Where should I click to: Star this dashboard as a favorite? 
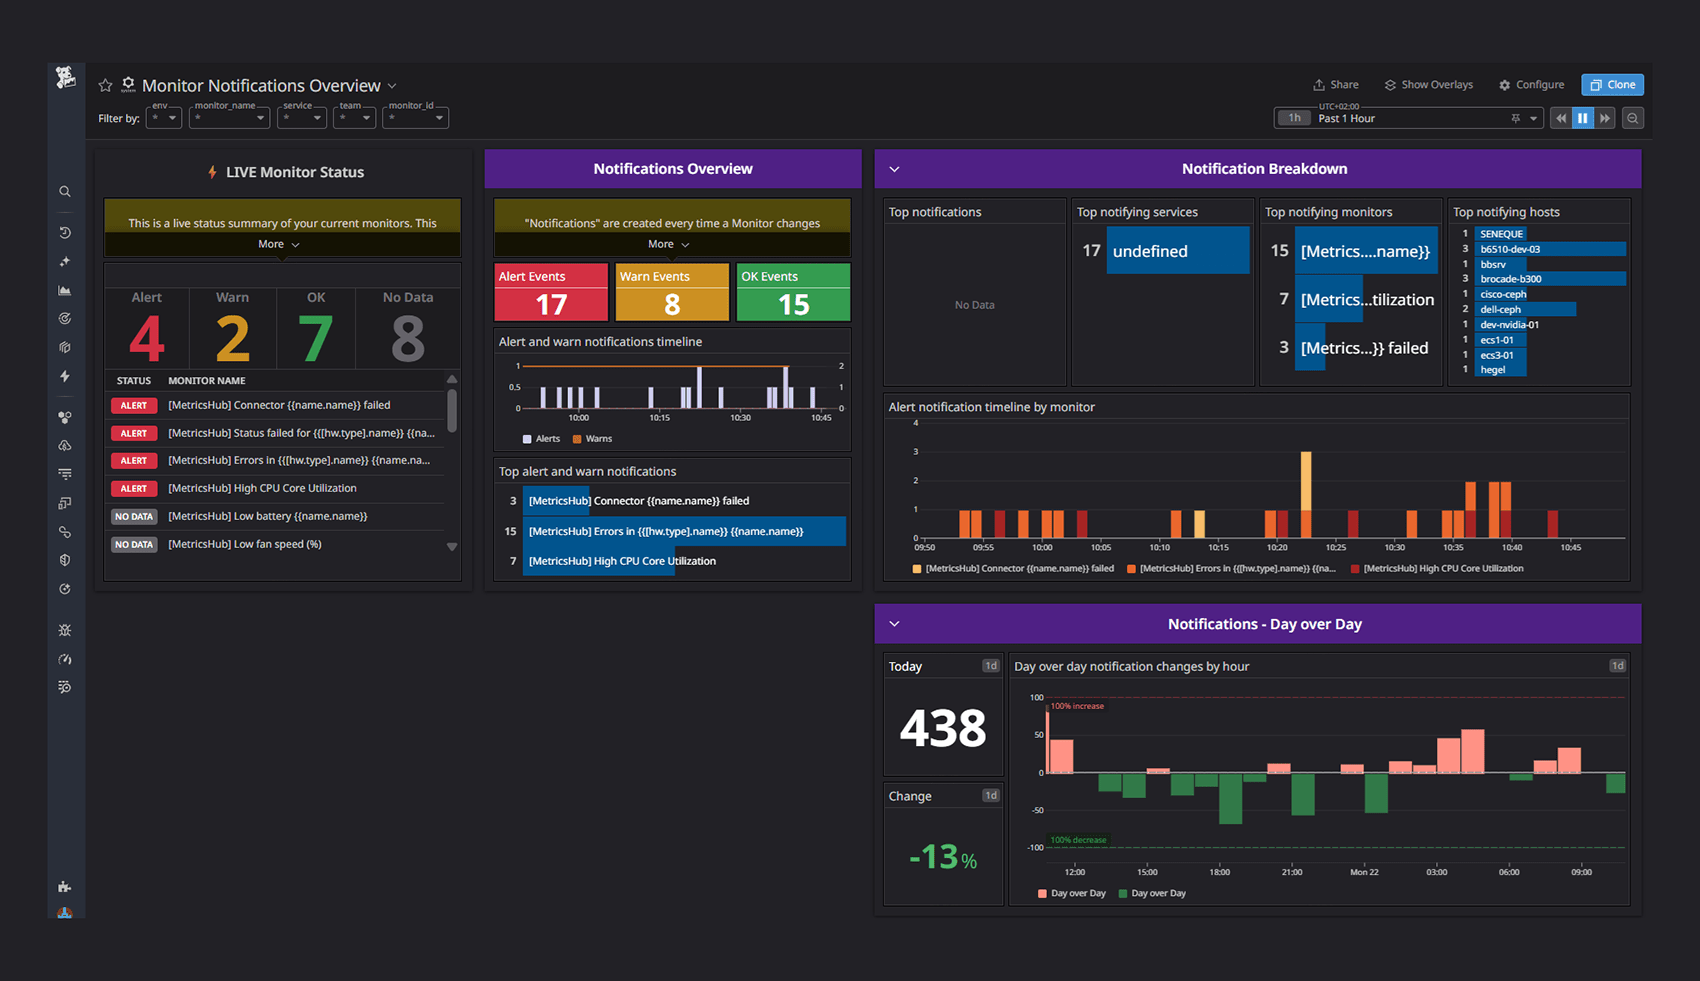click(105, 86)
